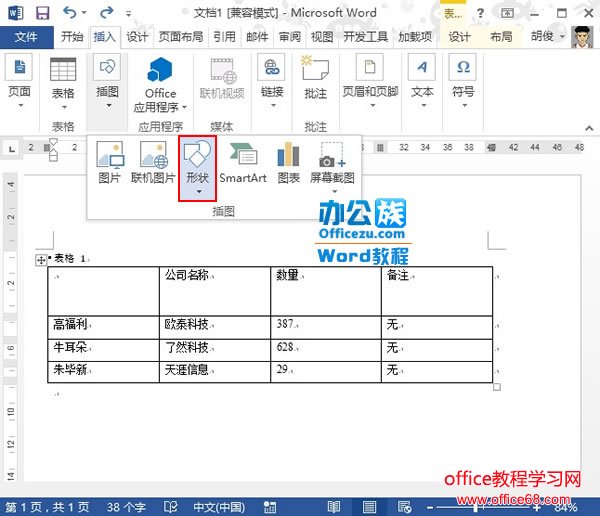Open the Table (表格) insert button
Image resolution: width=600 pixels, height=516 pixels.
63,83
